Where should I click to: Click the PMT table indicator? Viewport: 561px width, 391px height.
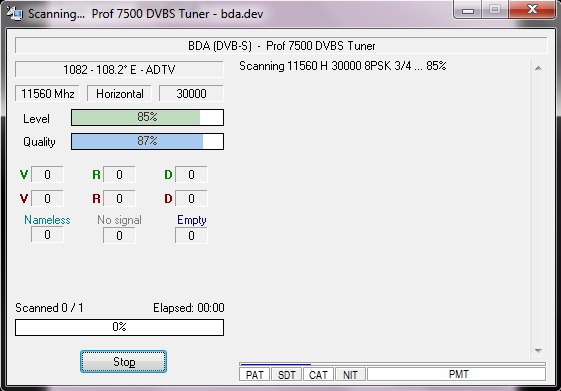(457, 375)
